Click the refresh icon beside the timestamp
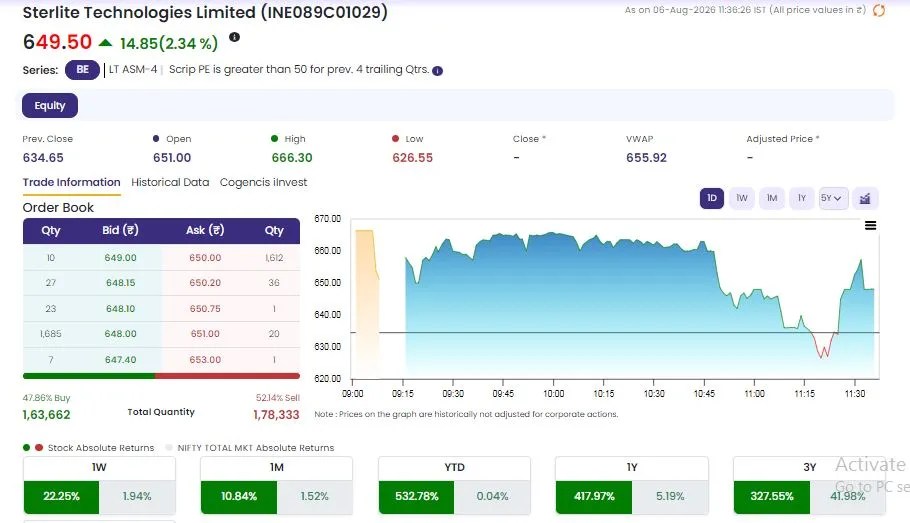910x523 pixels. [x=879, y=10]
